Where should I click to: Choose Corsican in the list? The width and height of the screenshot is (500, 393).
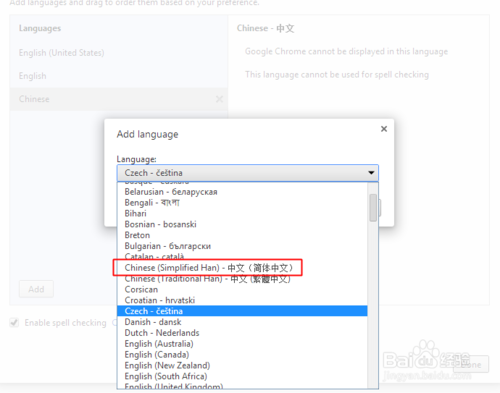[x=242, y=289]
